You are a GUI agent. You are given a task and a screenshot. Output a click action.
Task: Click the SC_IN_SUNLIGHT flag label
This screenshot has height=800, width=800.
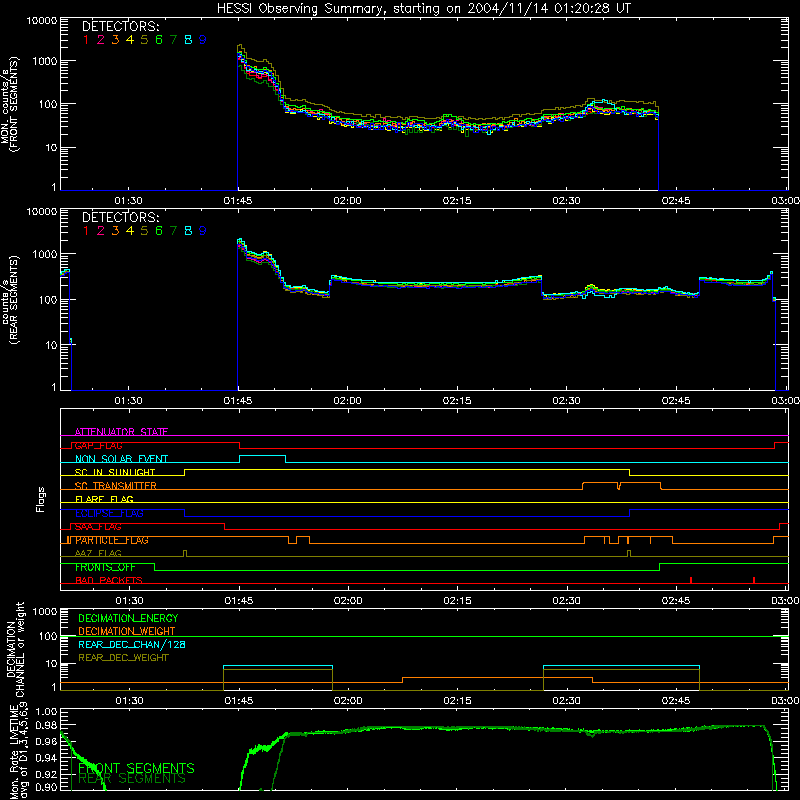[x=115, y=472]
